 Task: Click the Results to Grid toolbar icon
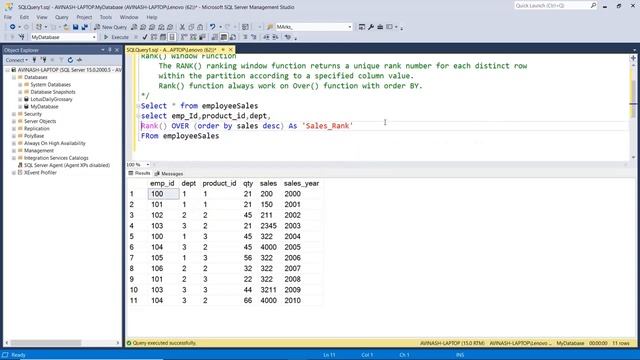coord(224,37)
